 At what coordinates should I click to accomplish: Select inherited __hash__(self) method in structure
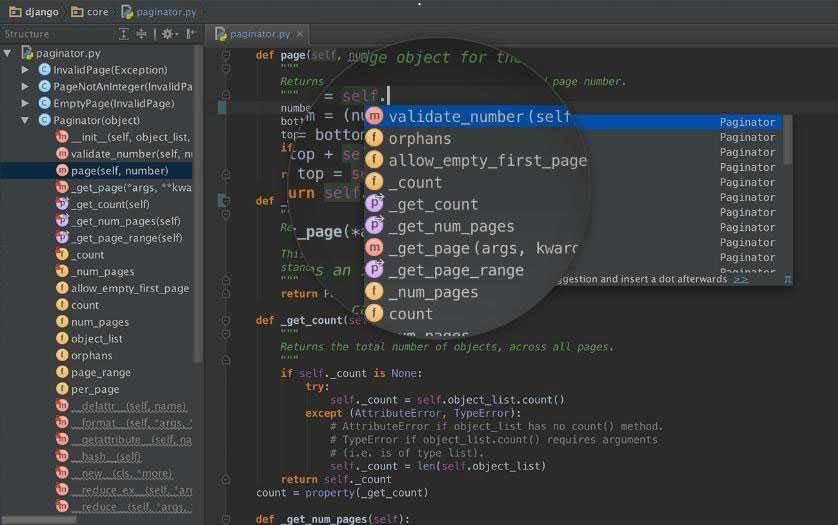pyautogui.click(x=107, y=457)
